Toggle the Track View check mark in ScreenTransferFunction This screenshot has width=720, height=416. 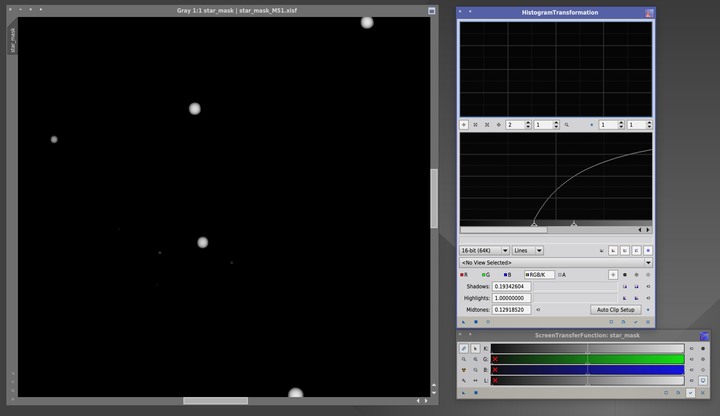(x=690, y=393)
